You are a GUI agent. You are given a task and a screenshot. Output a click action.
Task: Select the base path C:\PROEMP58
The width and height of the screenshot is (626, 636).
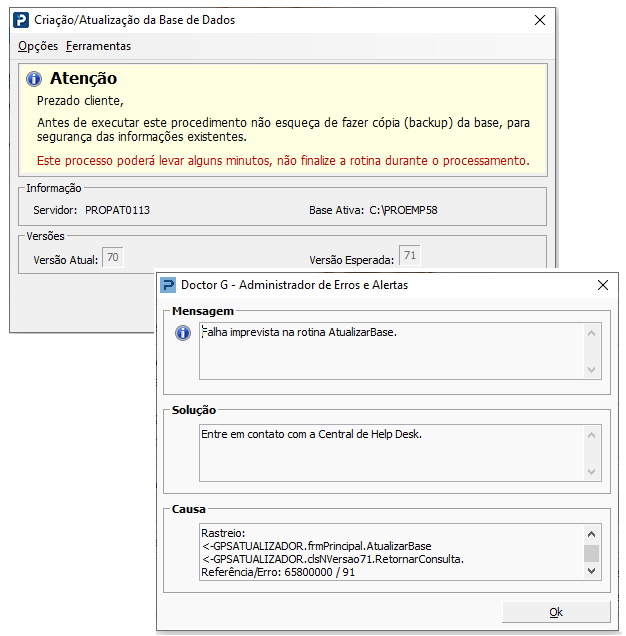403,210
